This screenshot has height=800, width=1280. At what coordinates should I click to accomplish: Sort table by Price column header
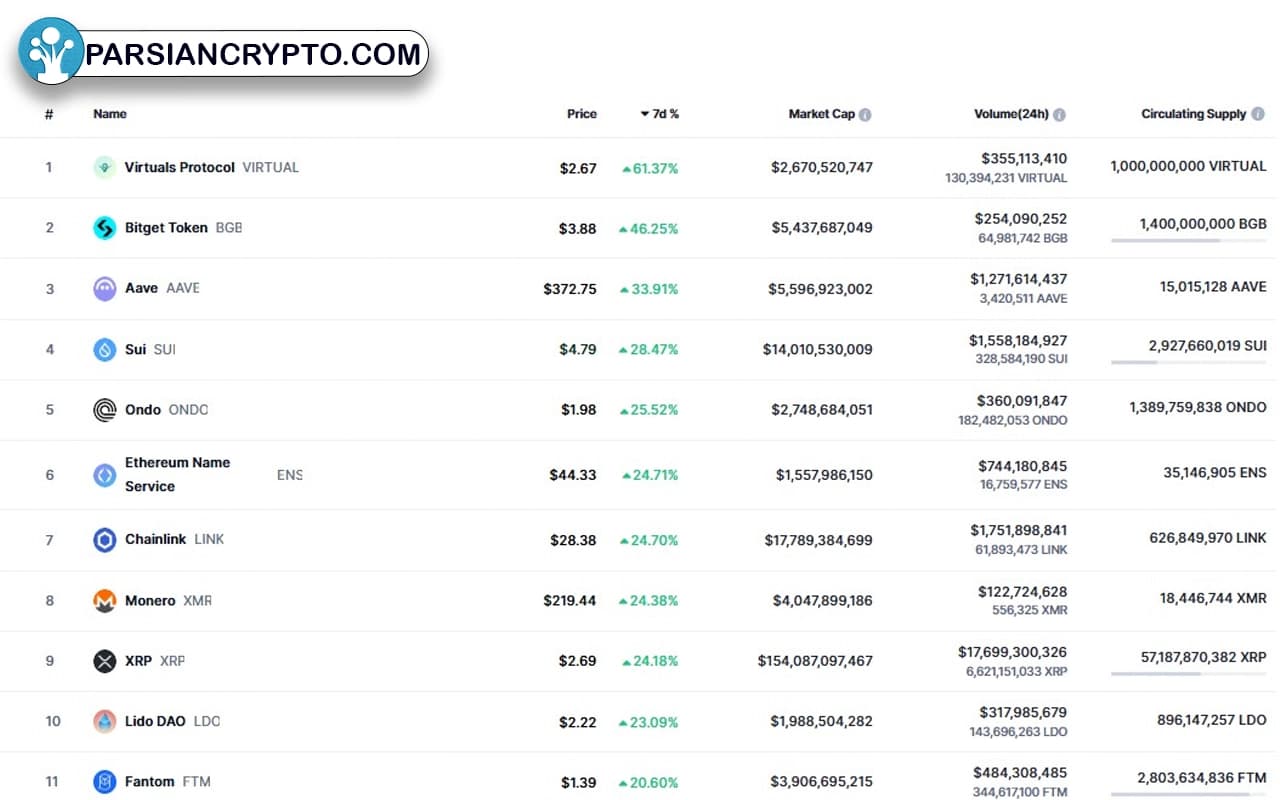click(582, 114)
